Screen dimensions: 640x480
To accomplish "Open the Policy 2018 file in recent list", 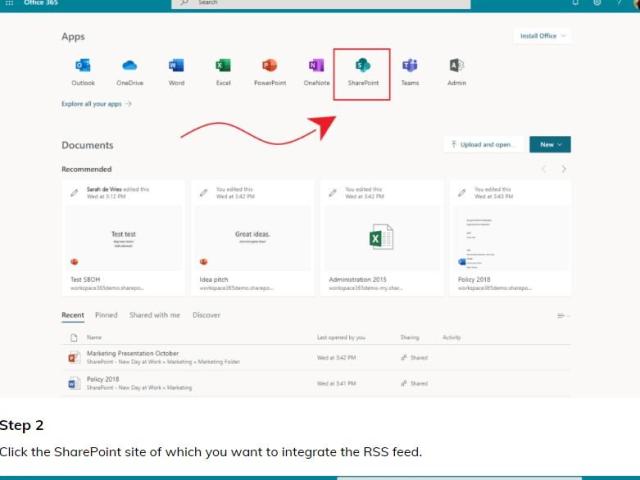I will [x=103, y=379].
